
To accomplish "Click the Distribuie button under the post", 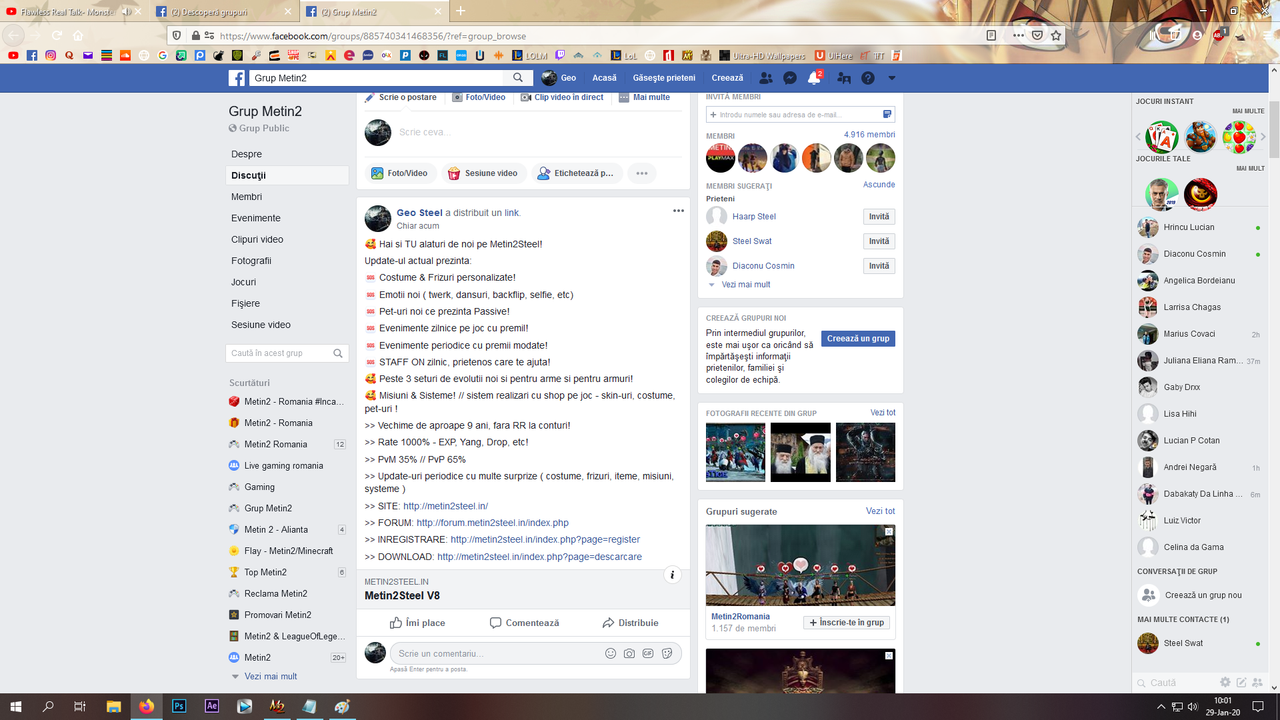I will (x=630, y=623).
